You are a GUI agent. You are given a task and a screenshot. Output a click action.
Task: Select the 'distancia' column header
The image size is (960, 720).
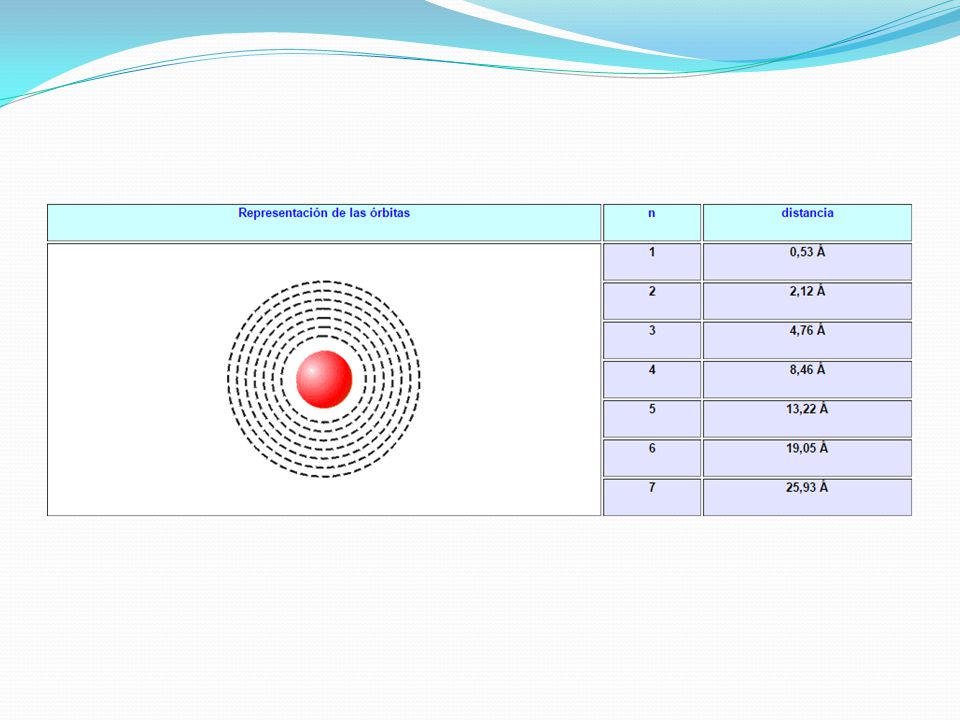(x=807, y=222)
